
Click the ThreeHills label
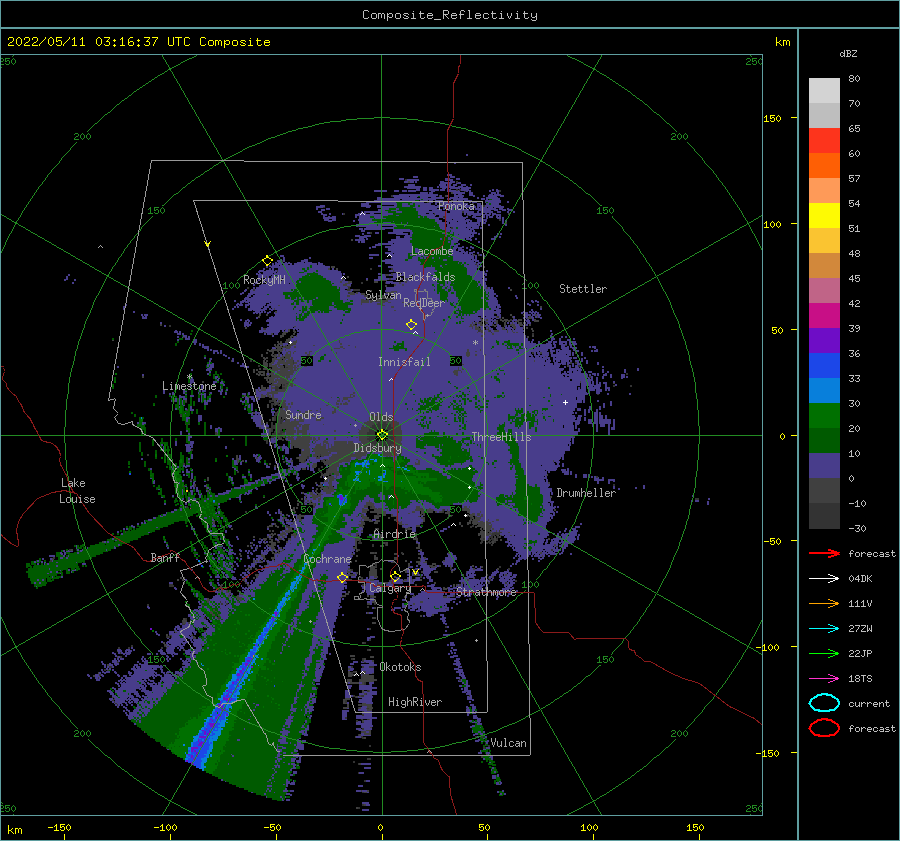(x=501, y=437)
